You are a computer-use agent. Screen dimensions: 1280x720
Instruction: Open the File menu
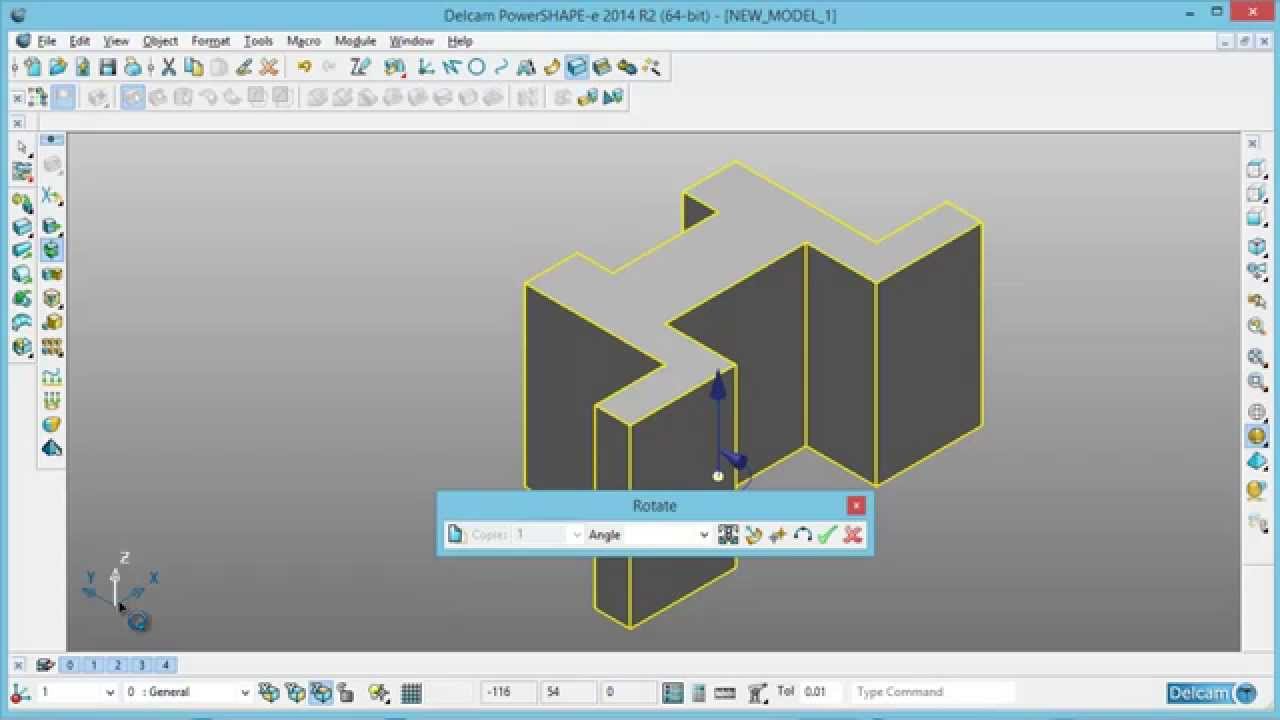[46, 41]
